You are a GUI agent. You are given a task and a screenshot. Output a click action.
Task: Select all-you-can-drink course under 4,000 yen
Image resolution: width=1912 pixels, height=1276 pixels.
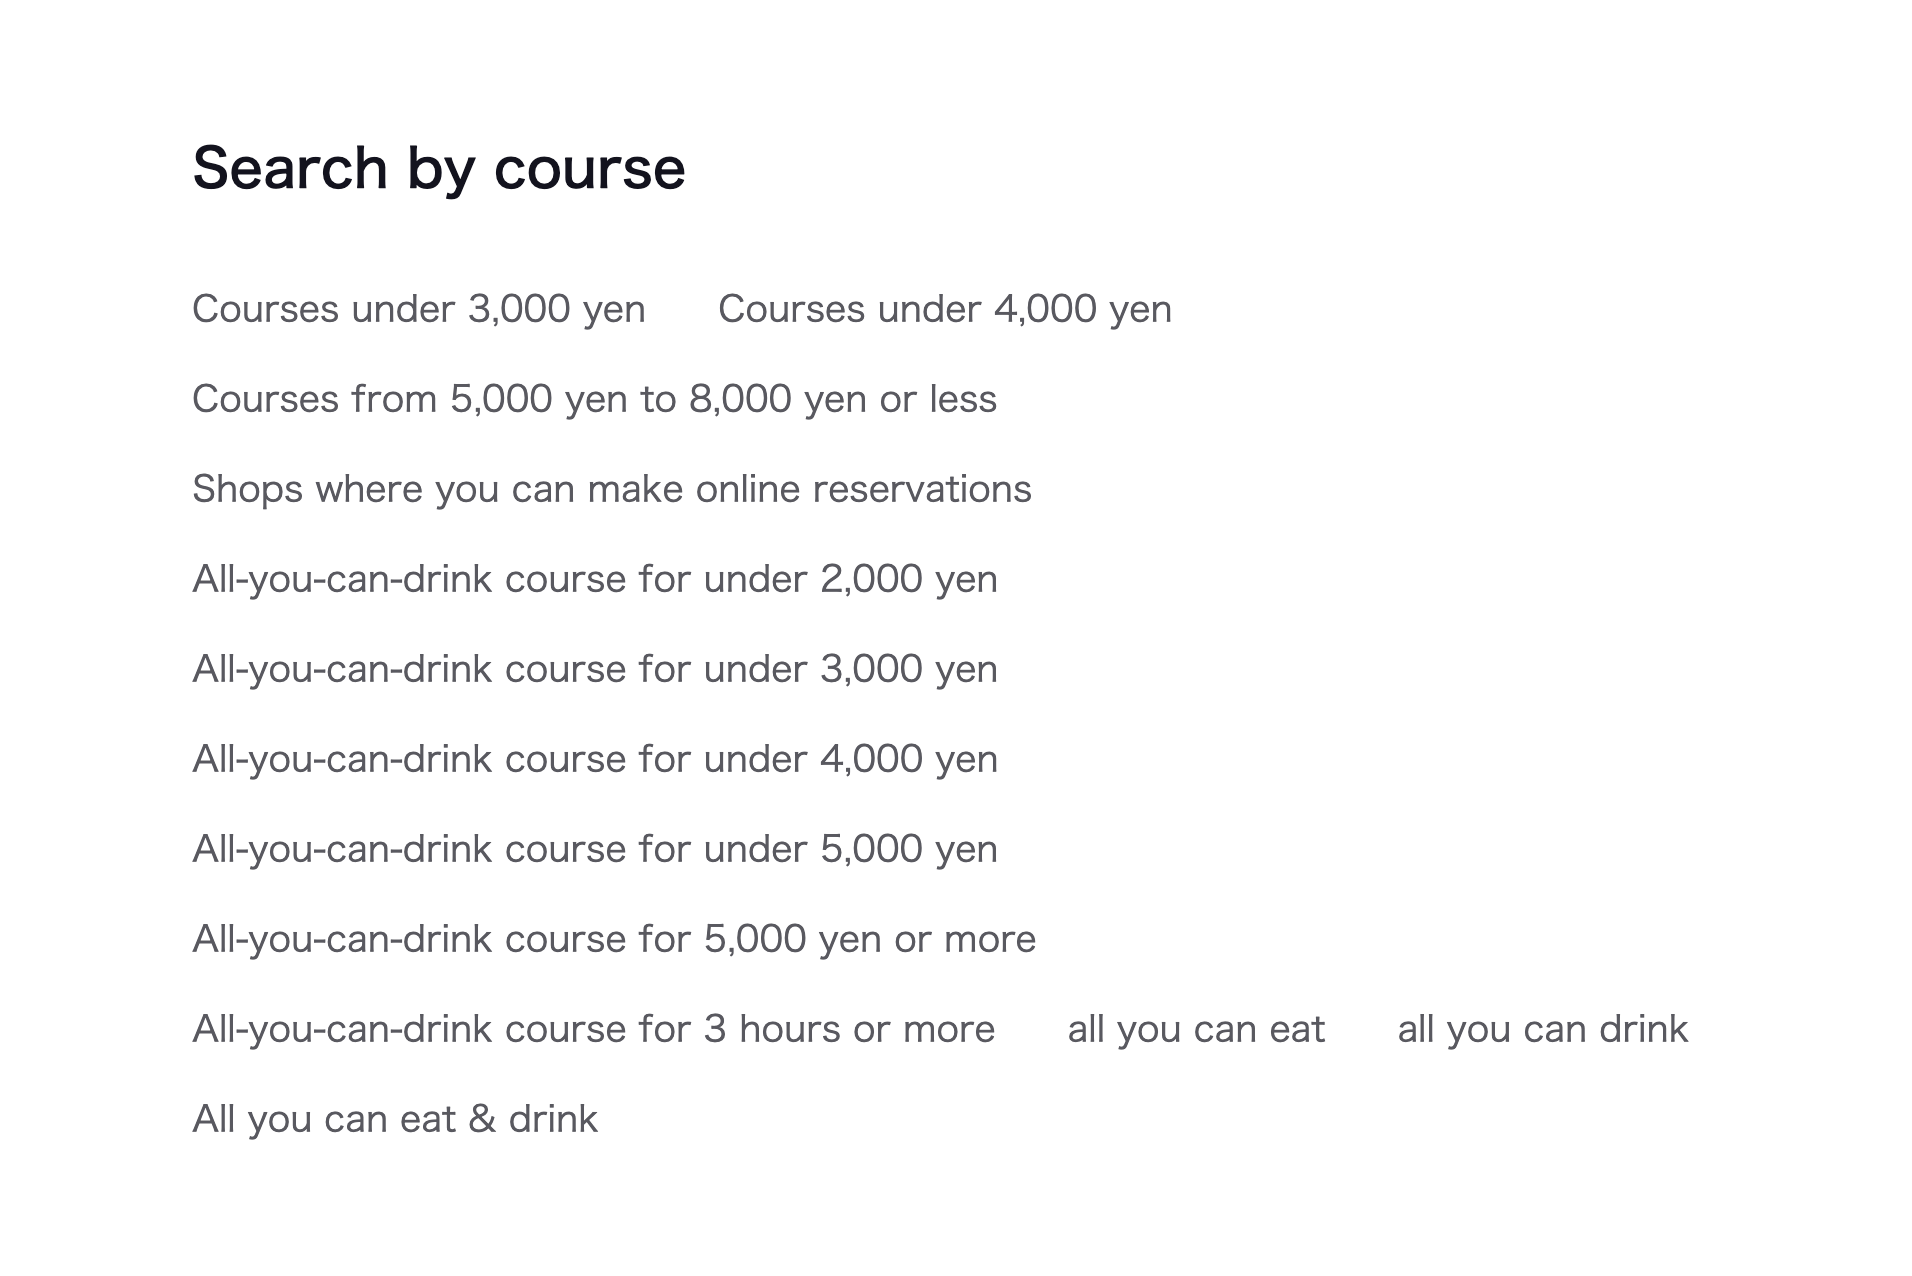594,759
